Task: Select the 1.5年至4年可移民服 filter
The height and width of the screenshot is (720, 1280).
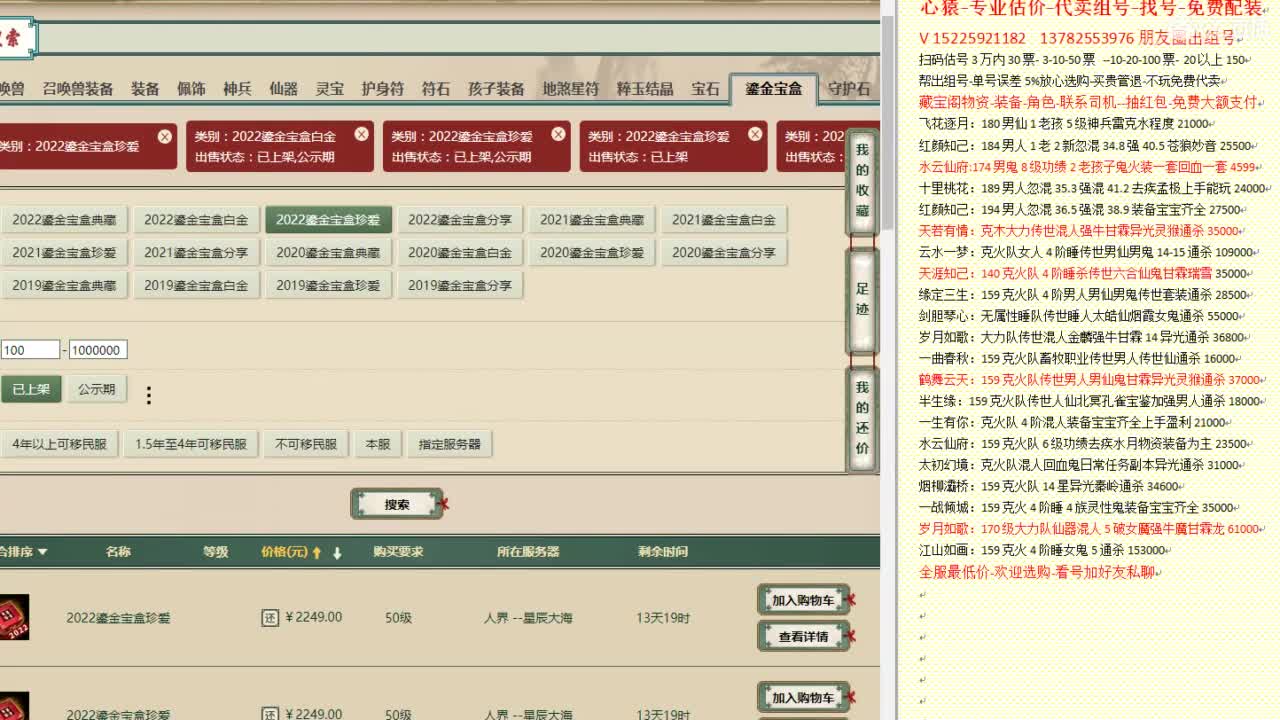Action: tap(190, 444)
